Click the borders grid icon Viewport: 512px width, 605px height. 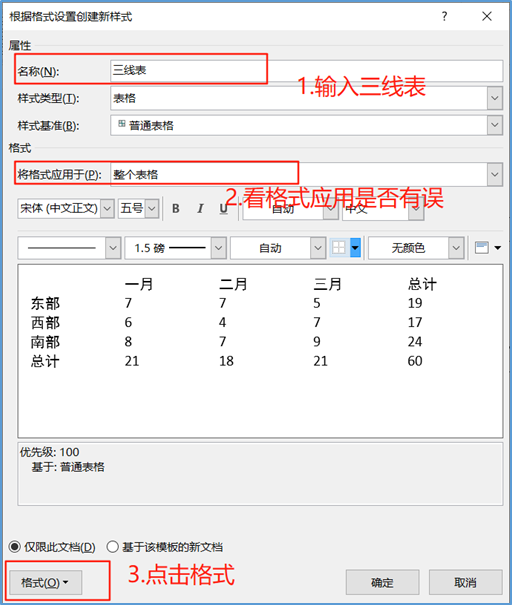tap(339, 248)
